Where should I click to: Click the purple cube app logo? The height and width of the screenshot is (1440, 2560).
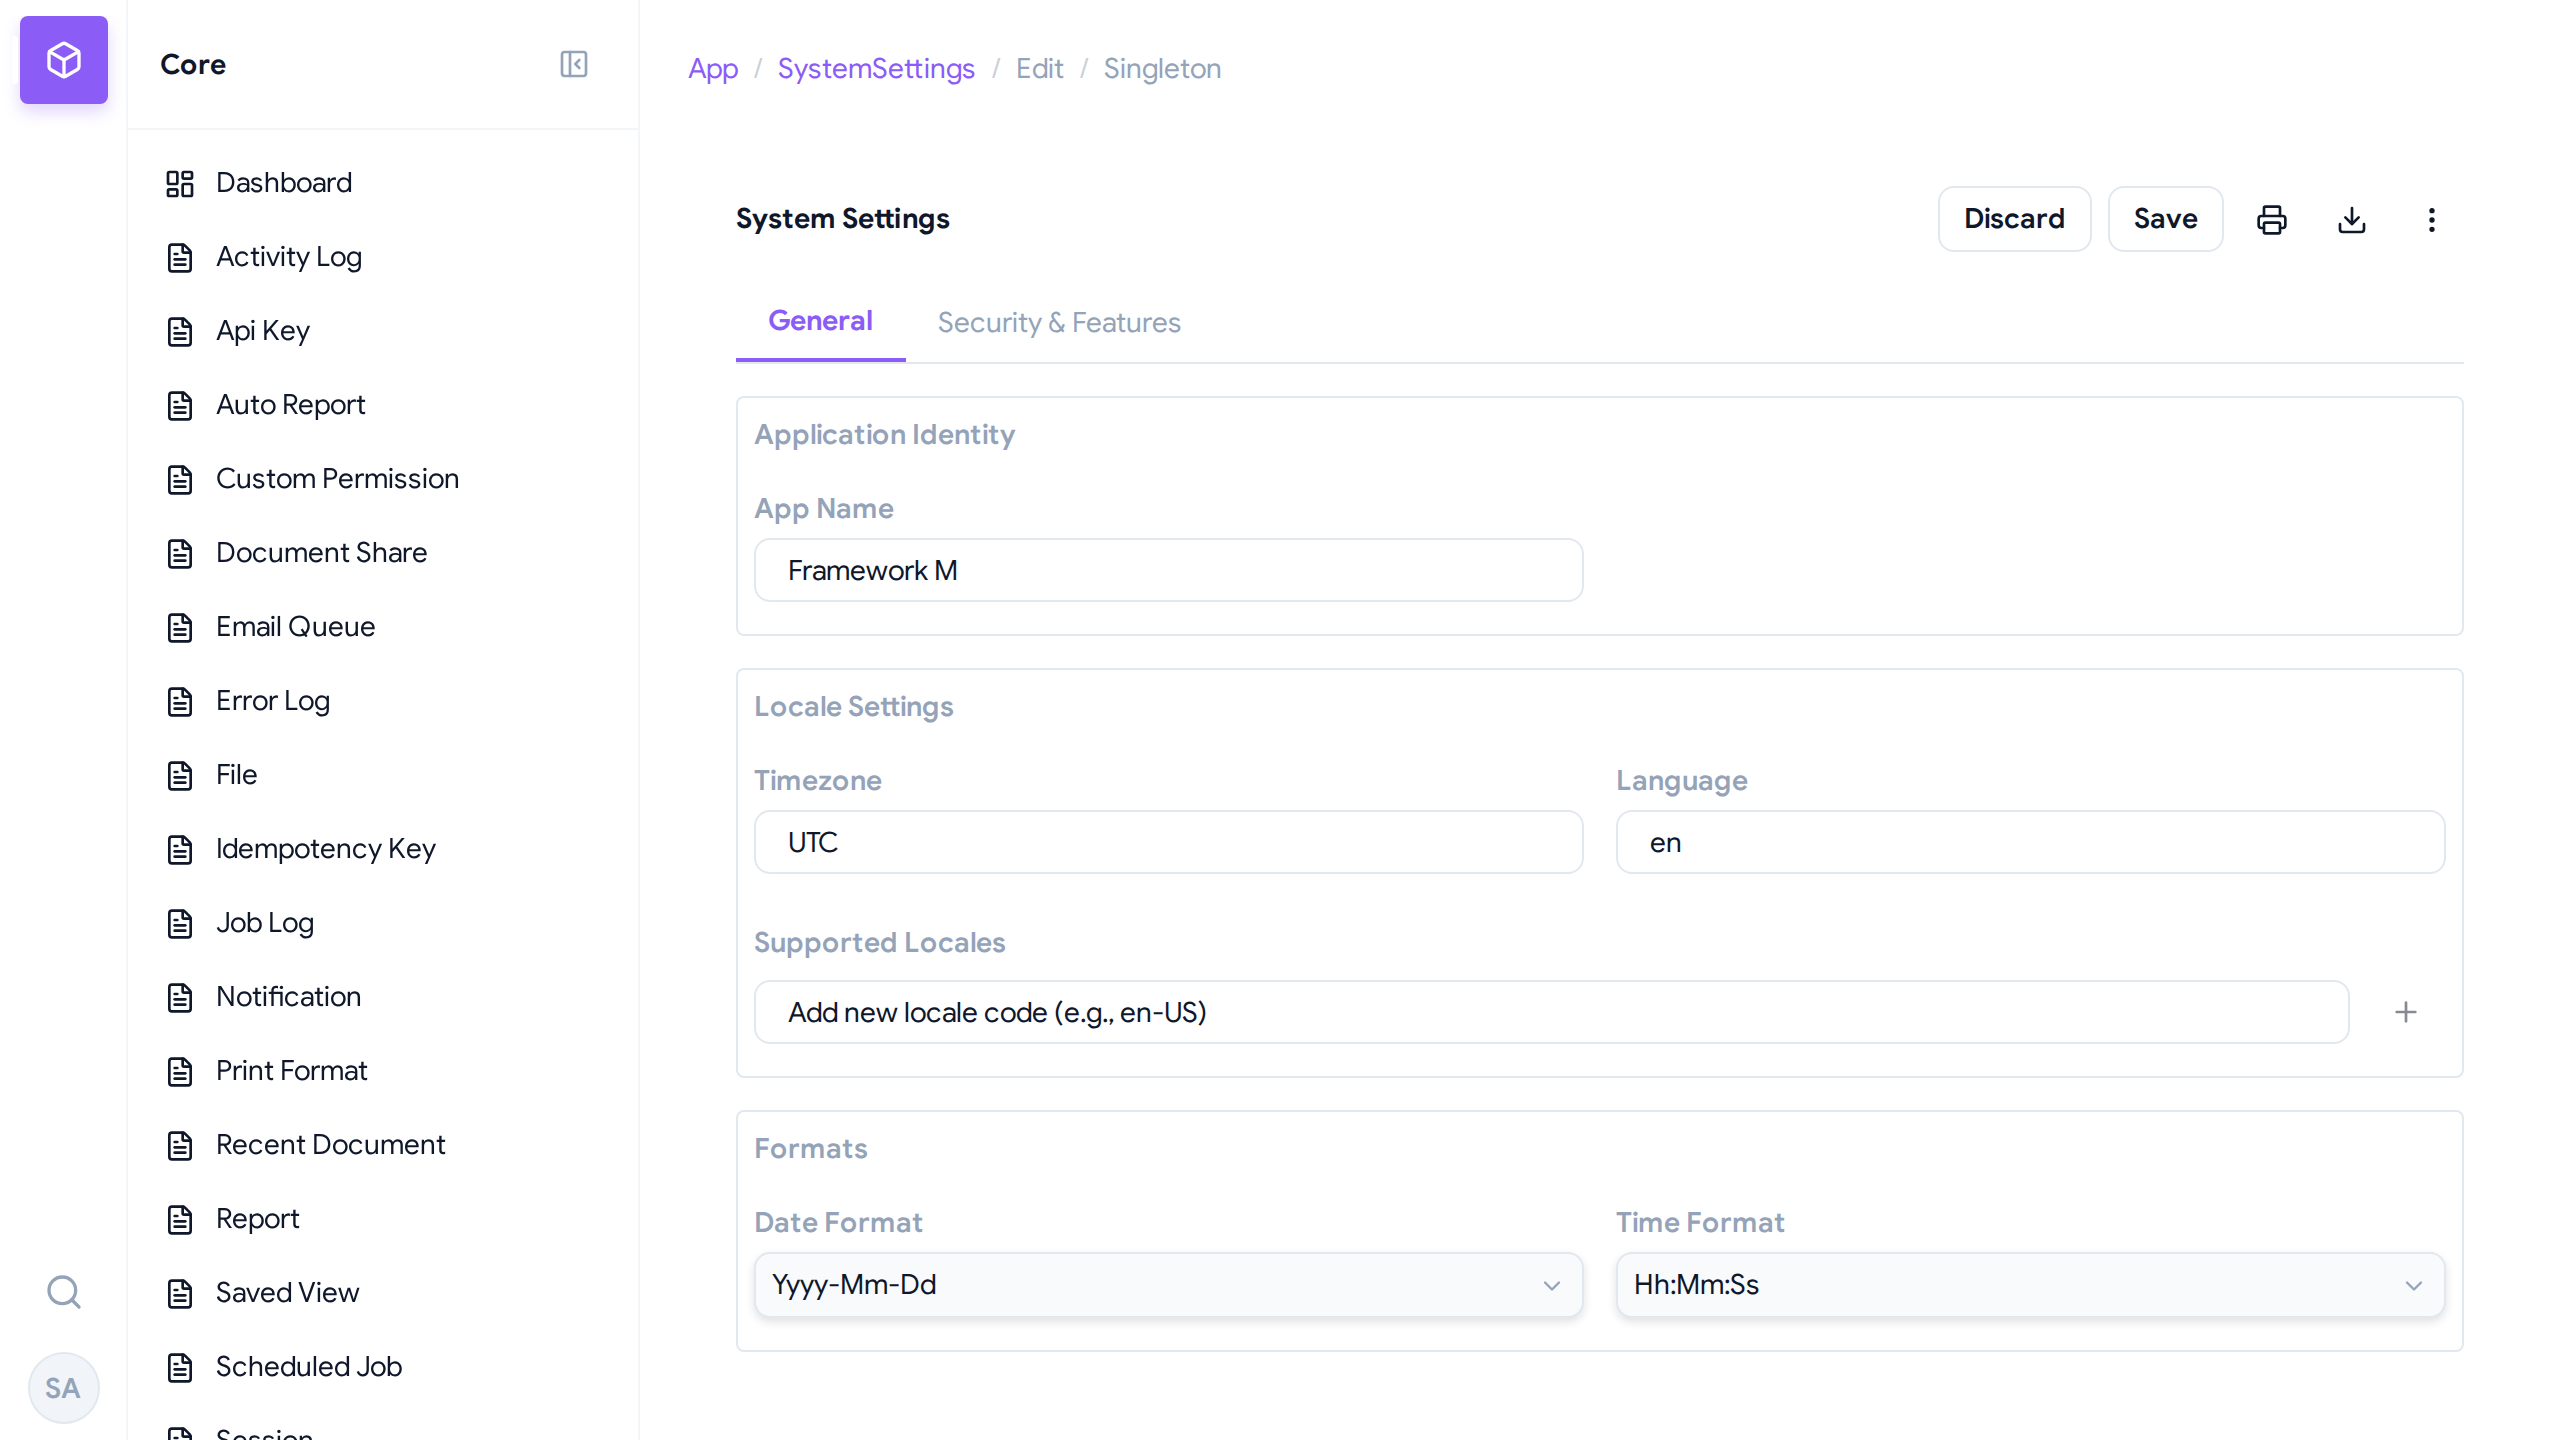pos(64,60)
